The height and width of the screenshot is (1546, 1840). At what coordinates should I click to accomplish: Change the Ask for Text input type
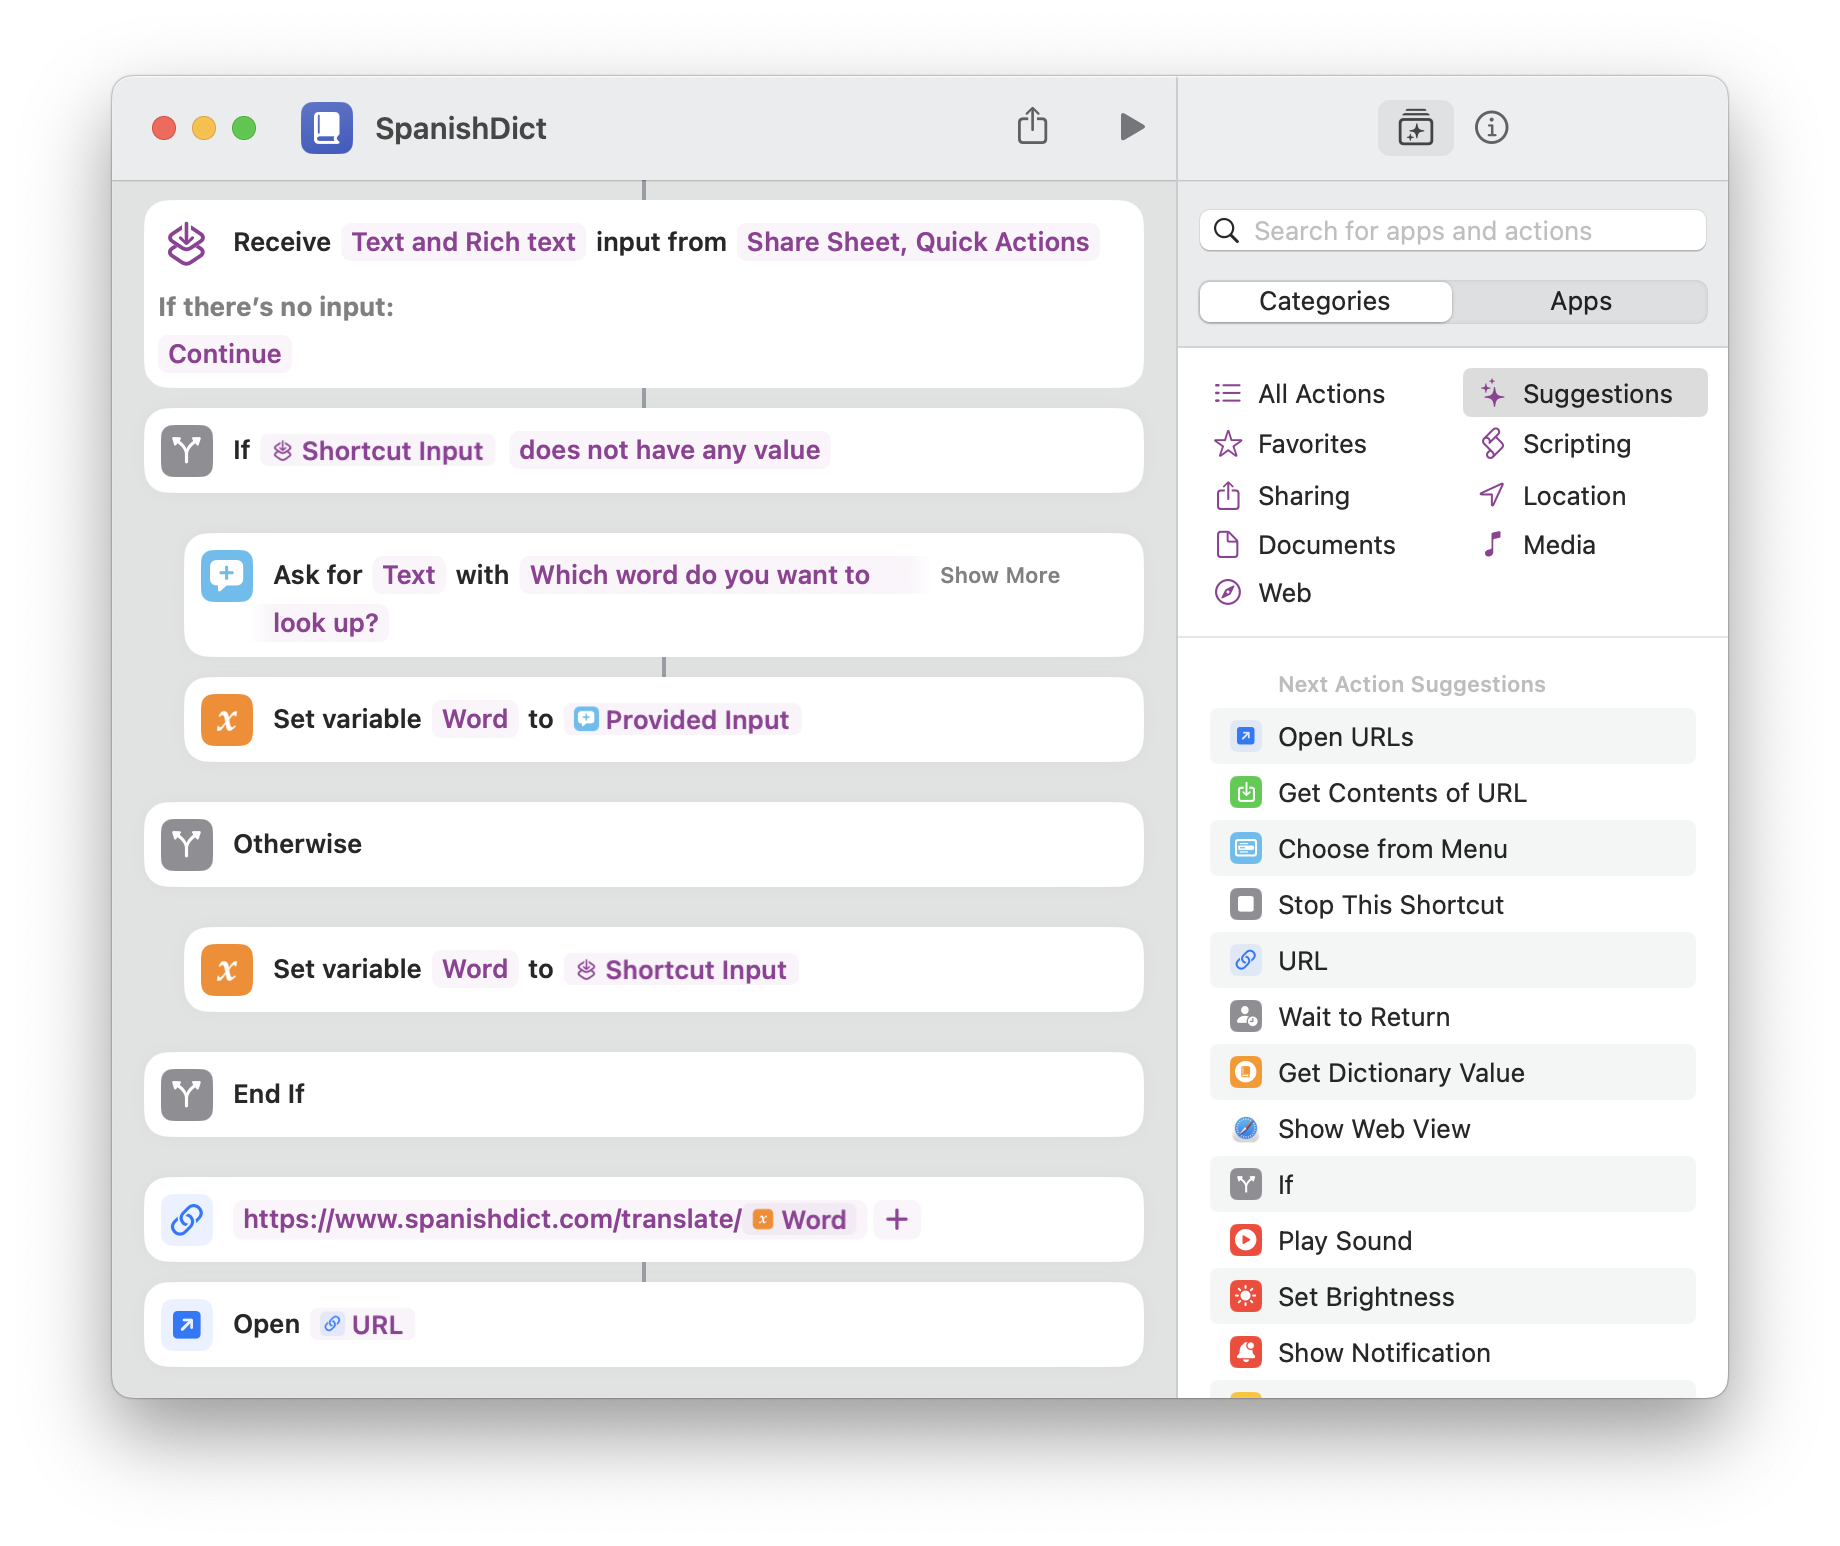pyautogui.click(x=409, y=576)
